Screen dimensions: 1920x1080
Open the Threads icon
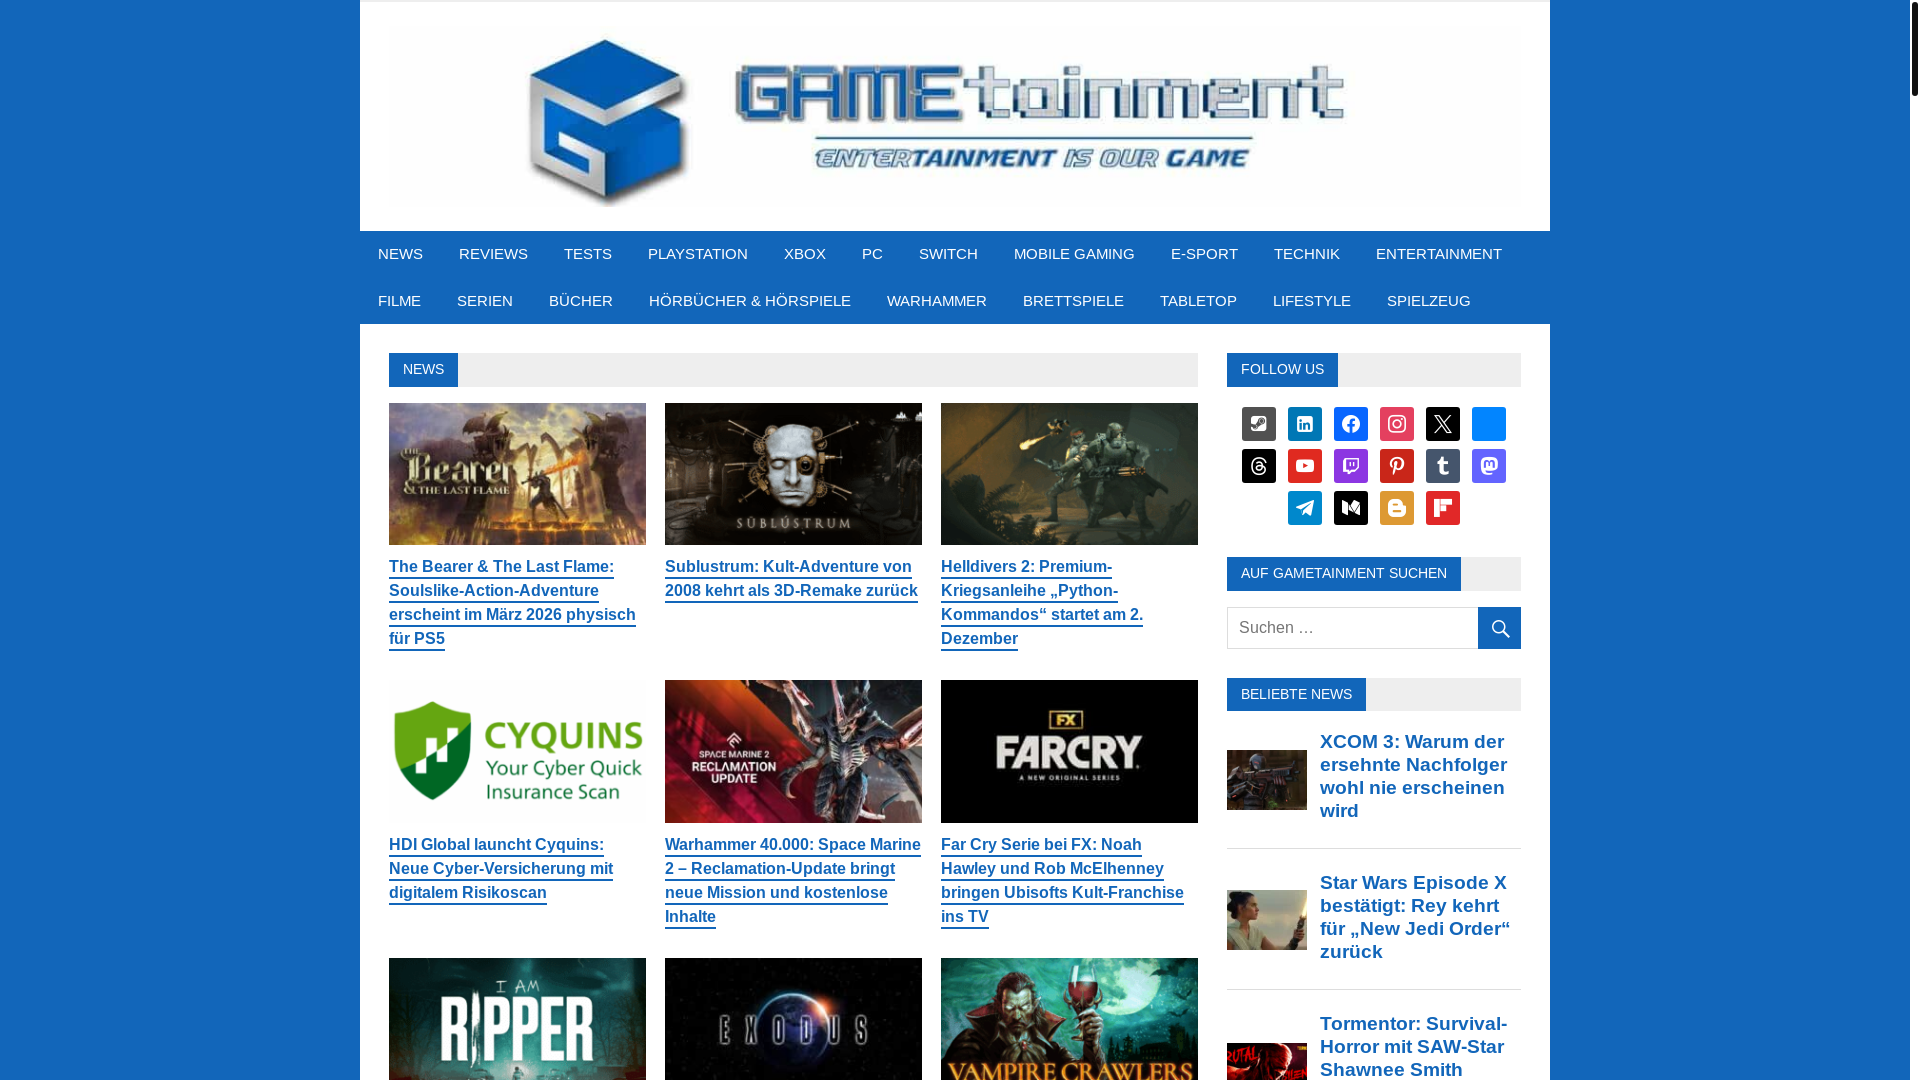1258,466
